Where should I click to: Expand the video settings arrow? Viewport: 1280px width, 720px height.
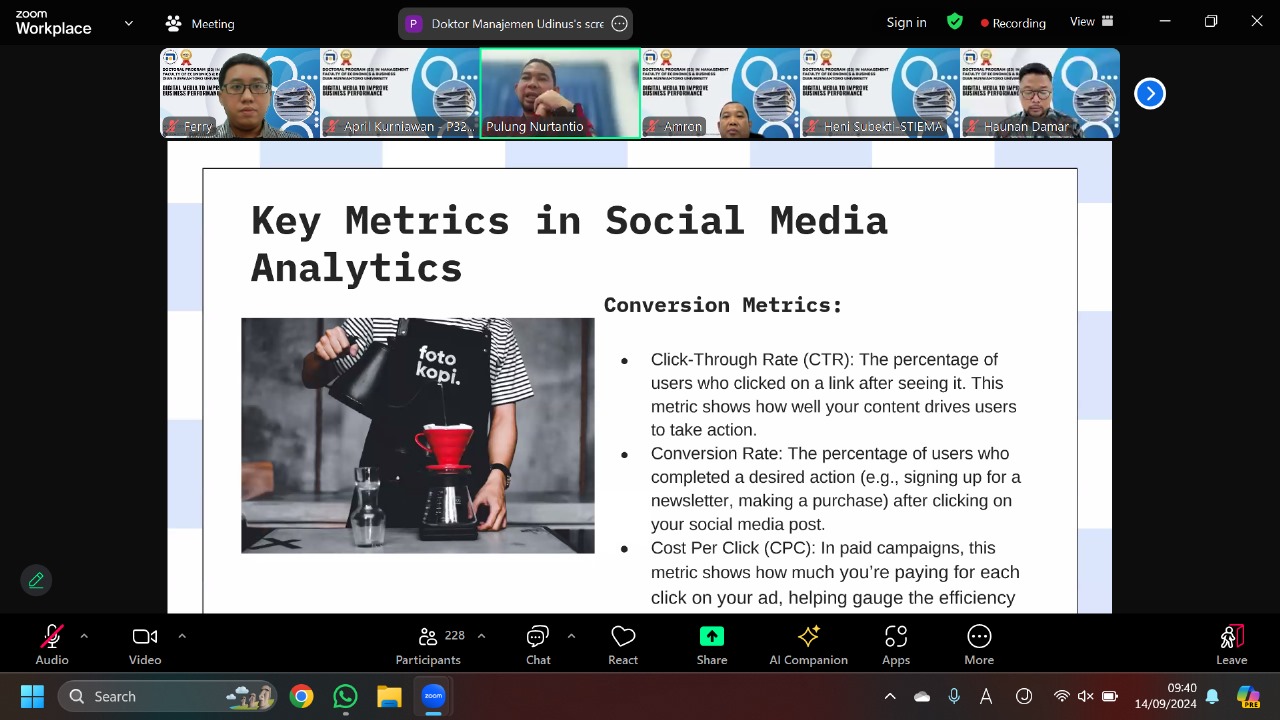pyautogui.click(x=181, y=636)
